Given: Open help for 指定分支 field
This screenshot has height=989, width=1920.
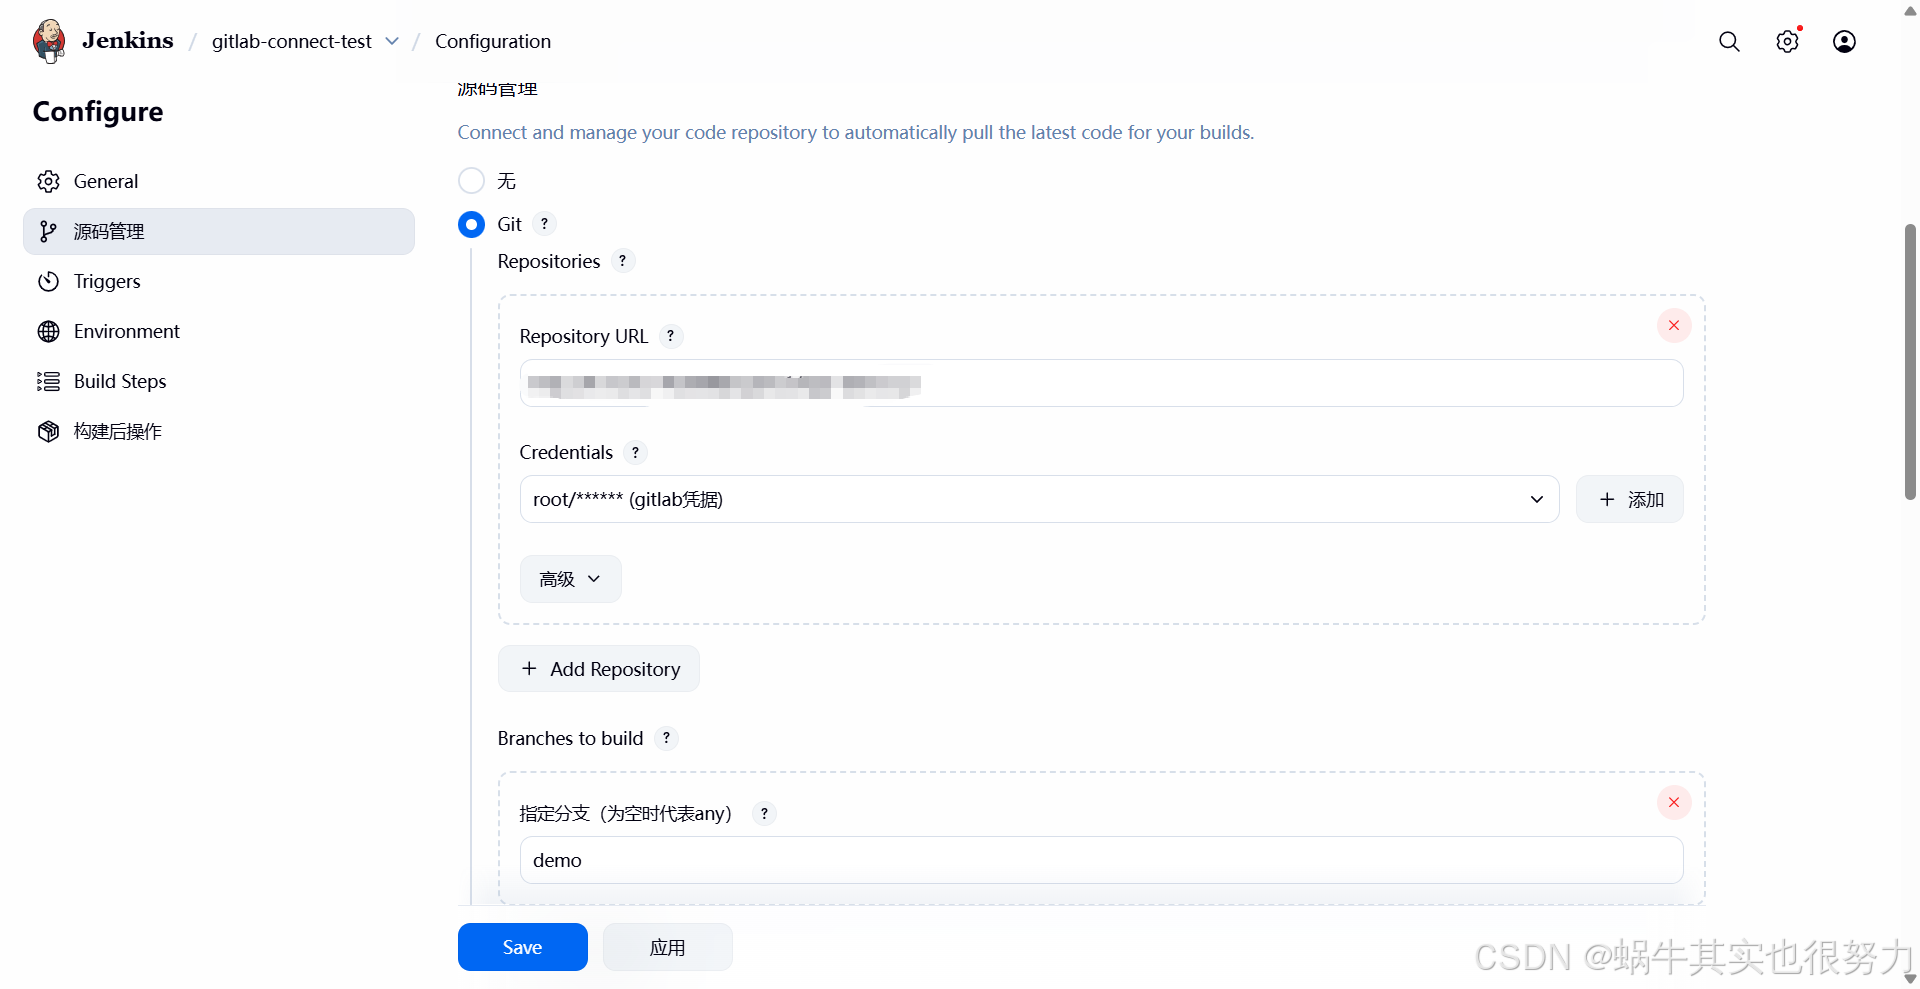Looking at the screenshot, I should [764, 813].
